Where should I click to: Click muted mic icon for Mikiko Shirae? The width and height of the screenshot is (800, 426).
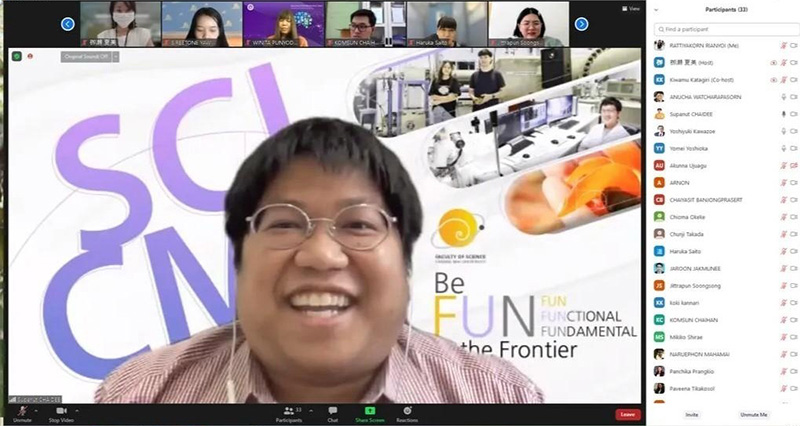pos(784,337)
